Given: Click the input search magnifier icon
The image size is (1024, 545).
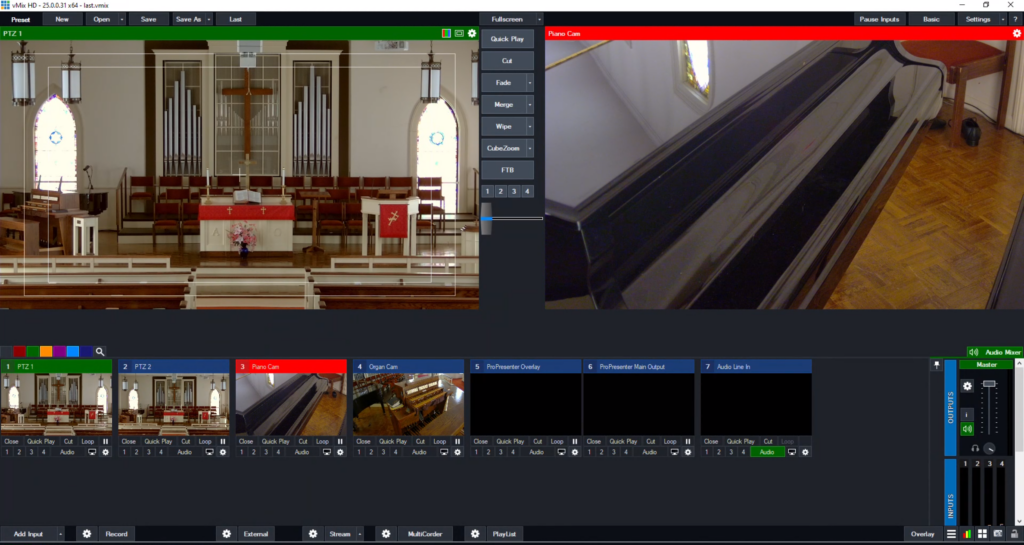Looking at the screenshot, I should point(100,352).
